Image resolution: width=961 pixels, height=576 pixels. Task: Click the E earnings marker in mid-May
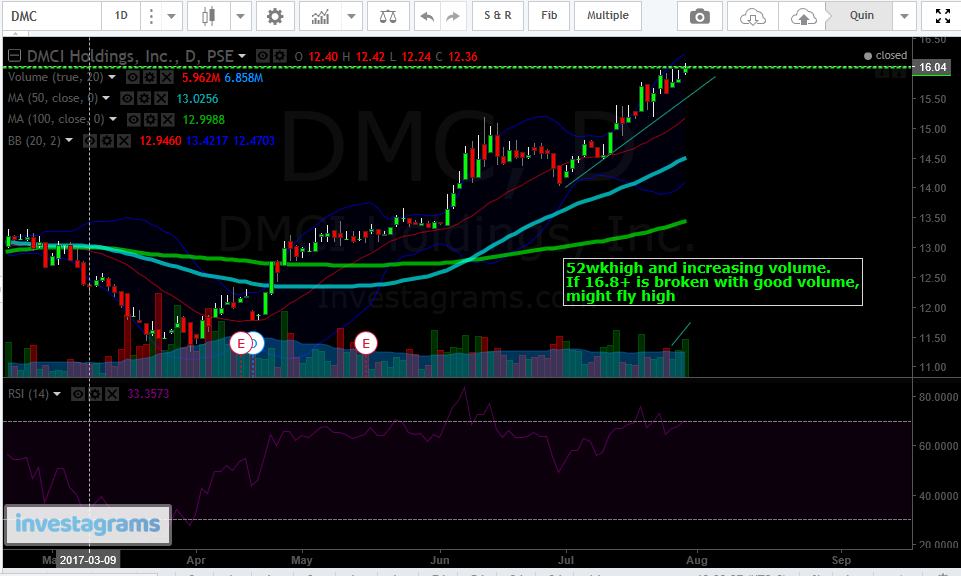pos(366,343)
